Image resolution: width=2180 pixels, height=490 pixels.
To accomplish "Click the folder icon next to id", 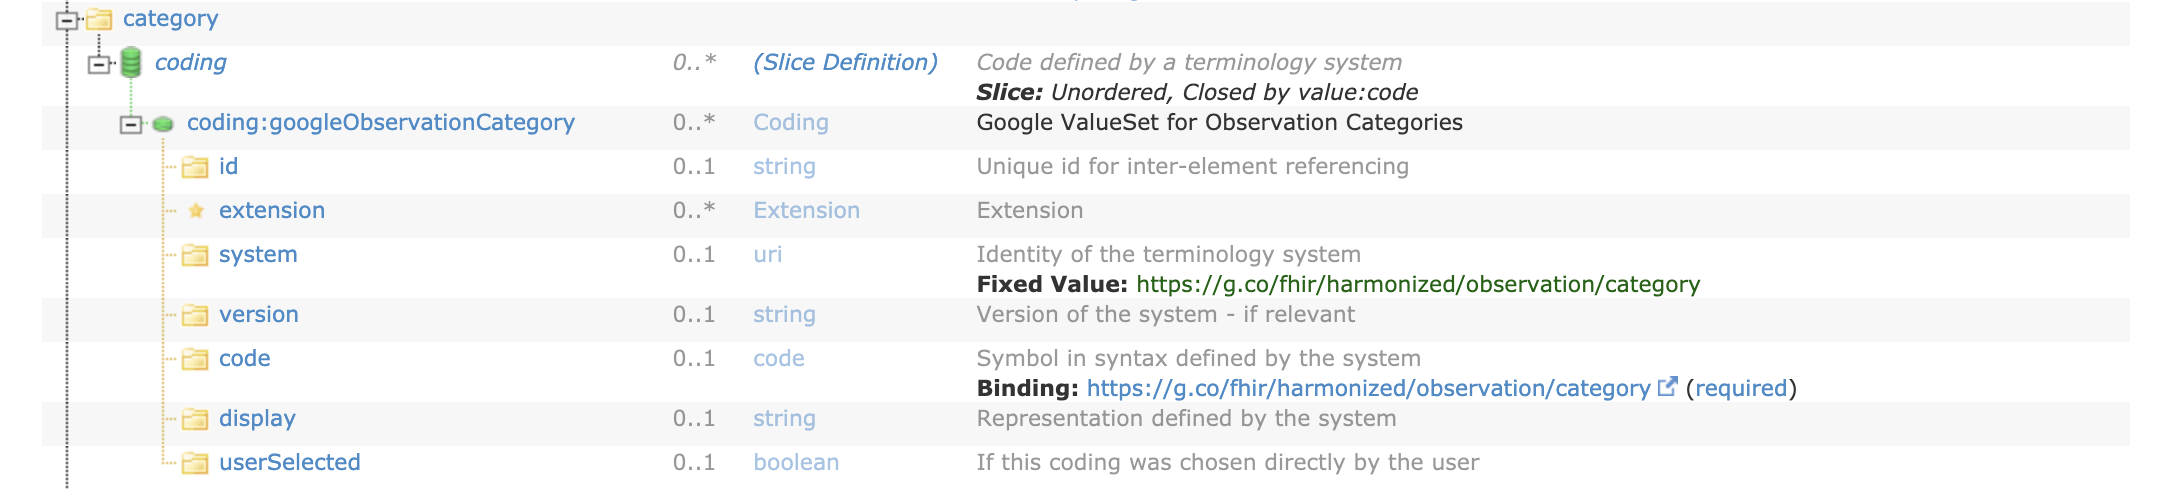I will (195, 167).
